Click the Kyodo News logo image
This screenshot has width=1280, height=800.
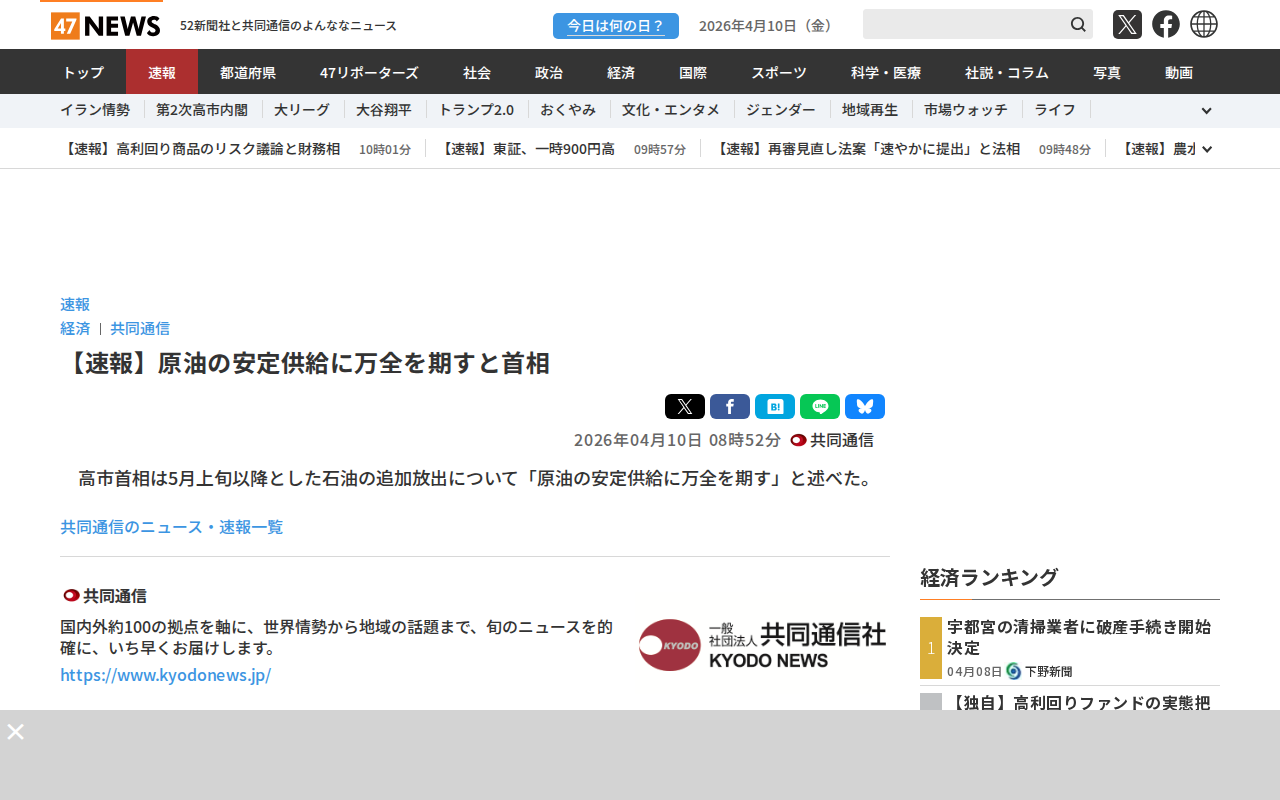[x=762, y=645]
